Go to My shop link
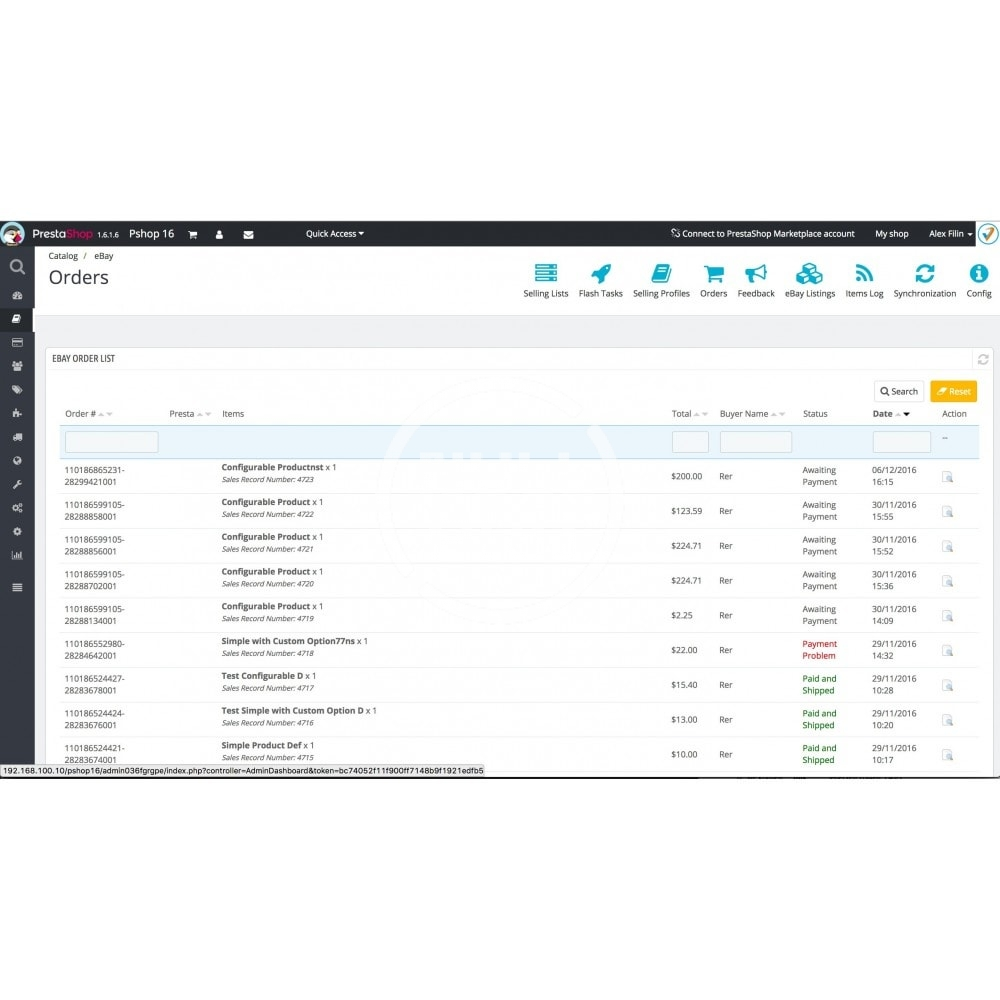 (891, 234)
